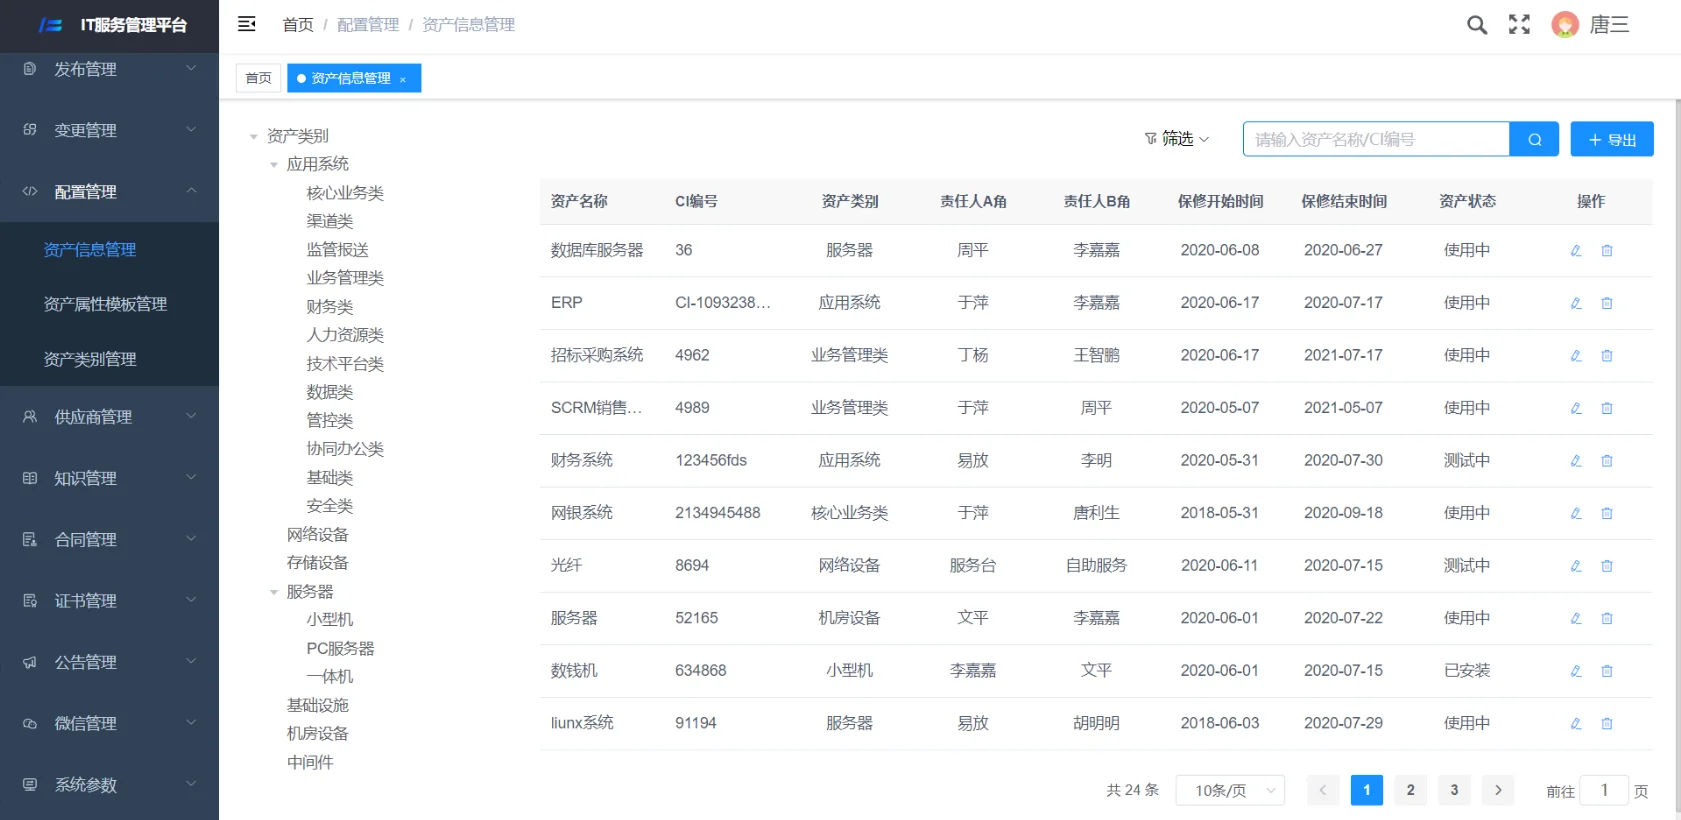The width and height of the screenshot is (1681, 820).
Task: Expand the 供应商管理 sidebar menu
Action: click(x=109, y=417)
